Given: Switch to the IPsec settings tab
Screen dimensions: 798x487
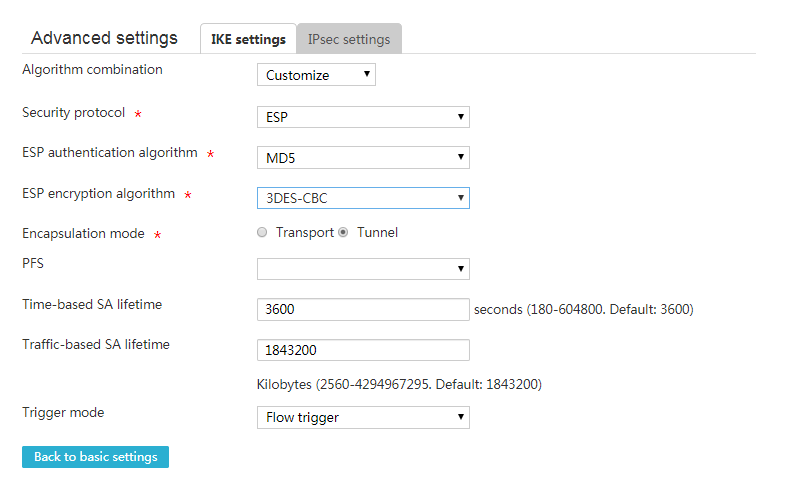Looking at the screenshot, I should (349, 39).
